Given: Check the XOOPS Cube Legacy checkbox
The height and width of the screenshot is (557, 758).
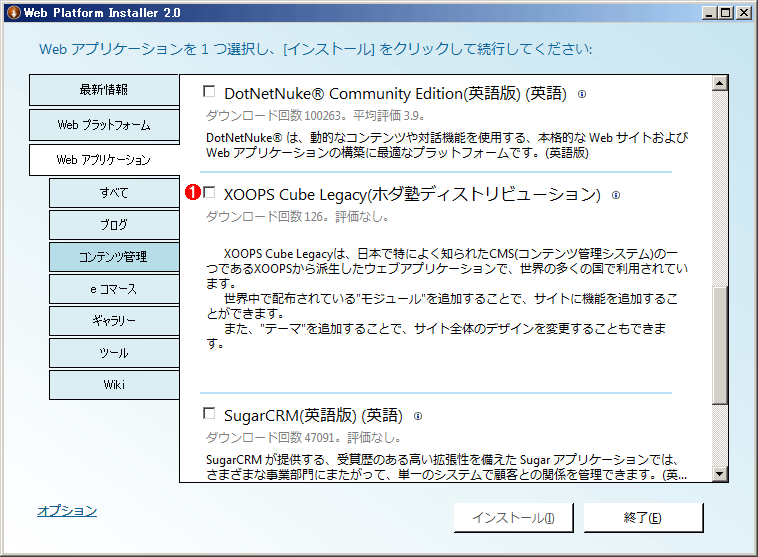Looking at the screenshot, I should click(x=209, y=192).
